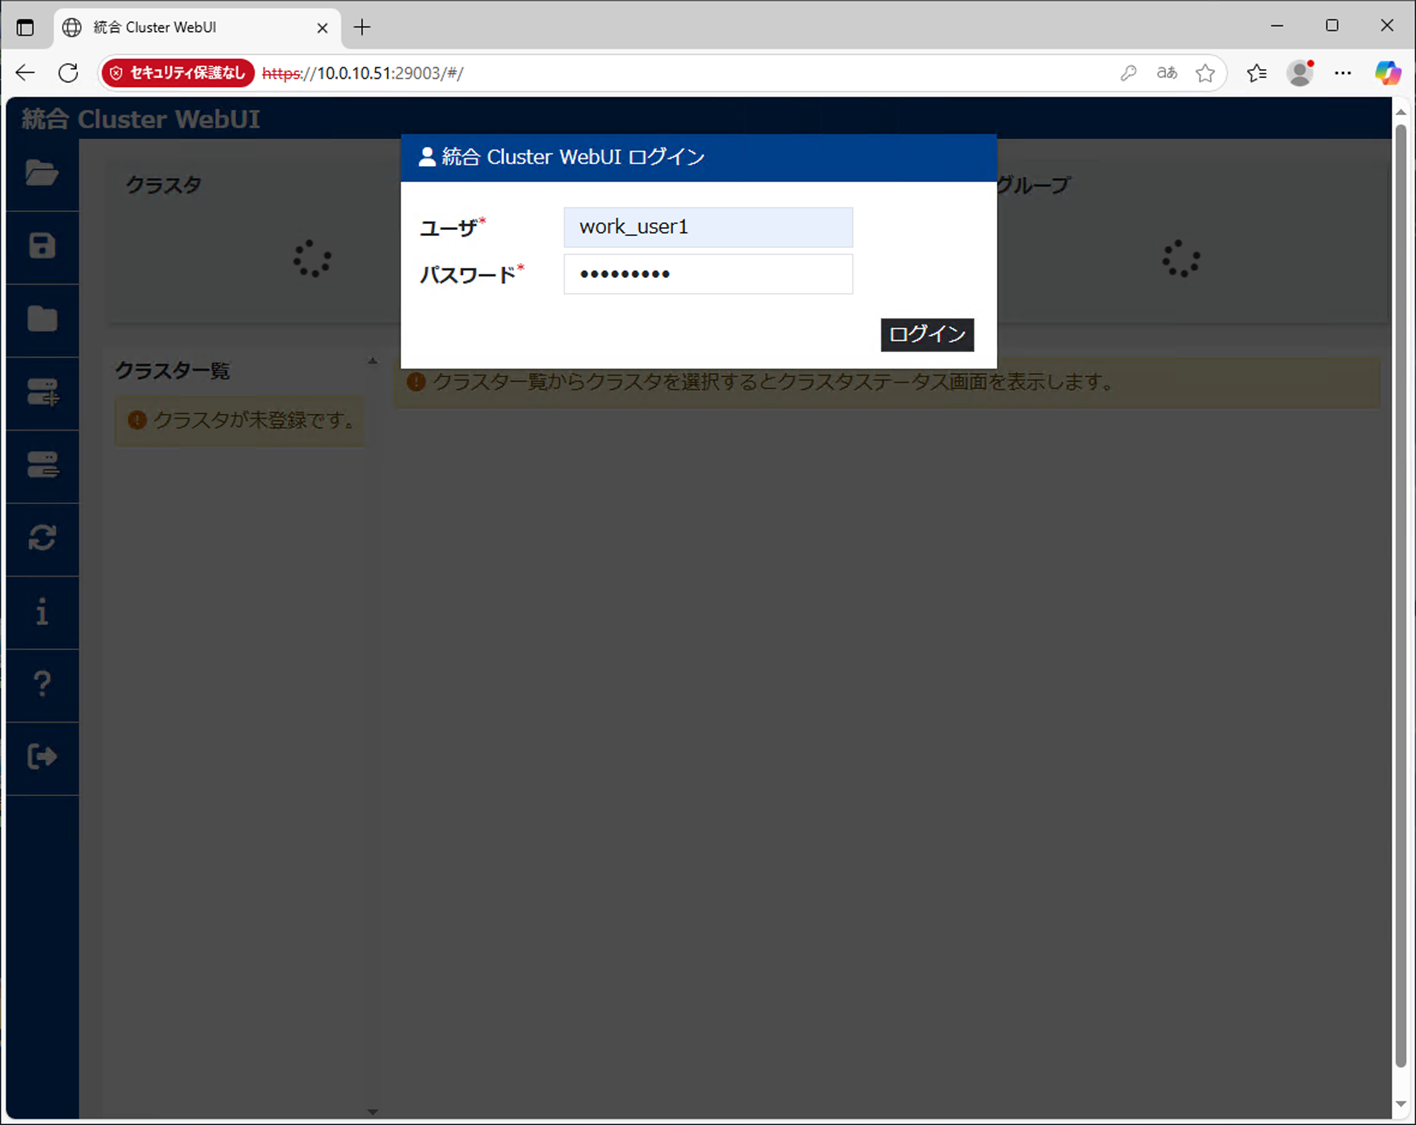Click the パスワード input field
The image size is (1416, 1125).
tap(708, 274)
